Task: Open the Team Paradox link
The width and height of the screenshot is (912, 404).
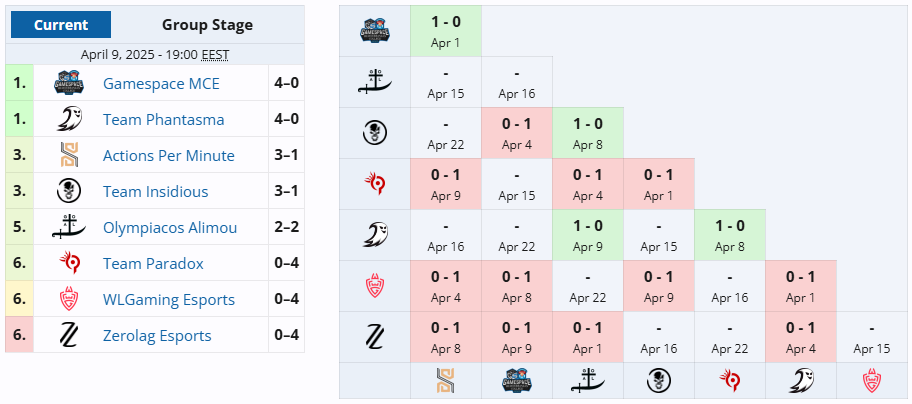Action: tap(153, 264)
